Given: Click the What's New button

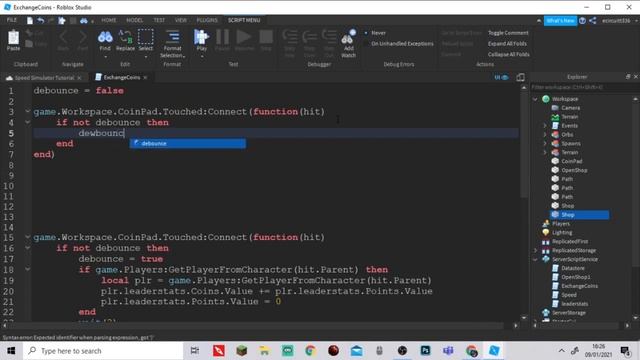Looking at the screenshot, I should coord(560,20).
